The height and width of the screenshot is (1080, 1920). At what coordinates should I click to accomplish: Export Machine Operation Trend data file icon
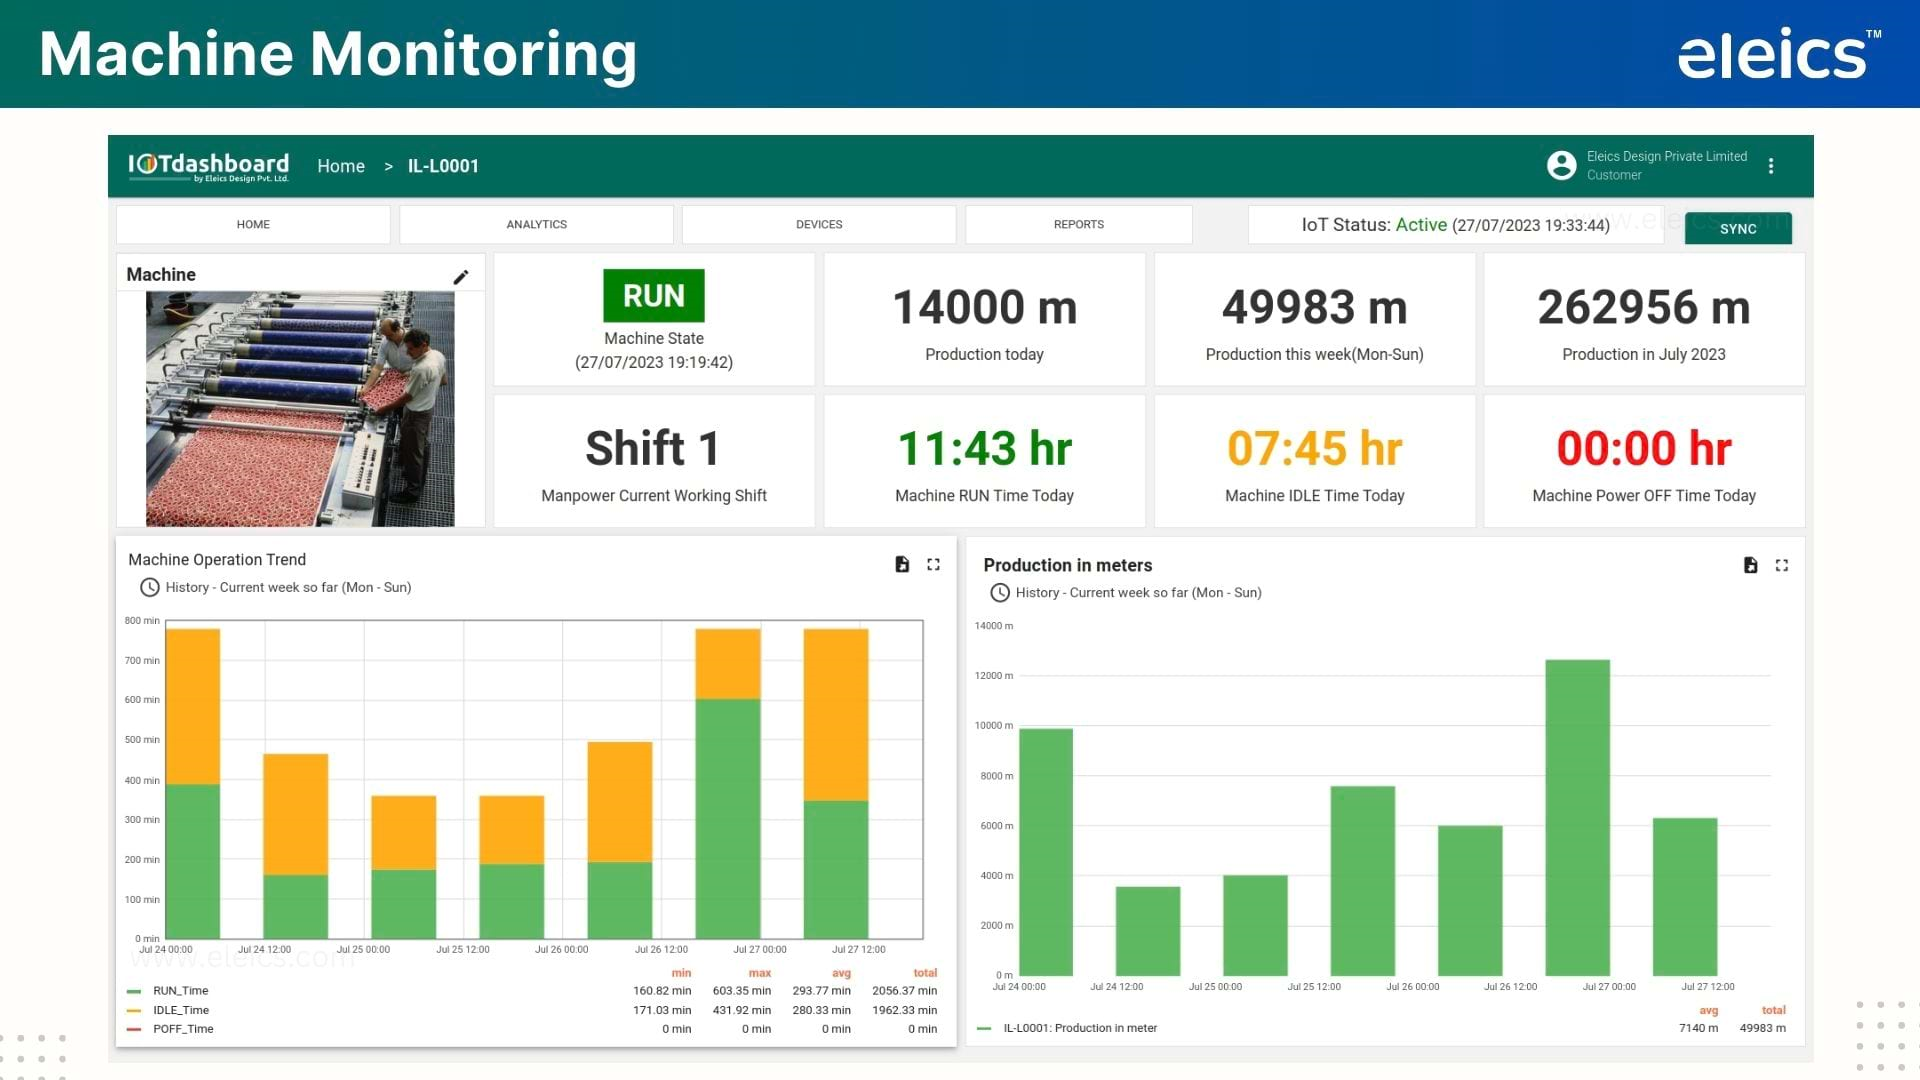click(x=902, y=564)
